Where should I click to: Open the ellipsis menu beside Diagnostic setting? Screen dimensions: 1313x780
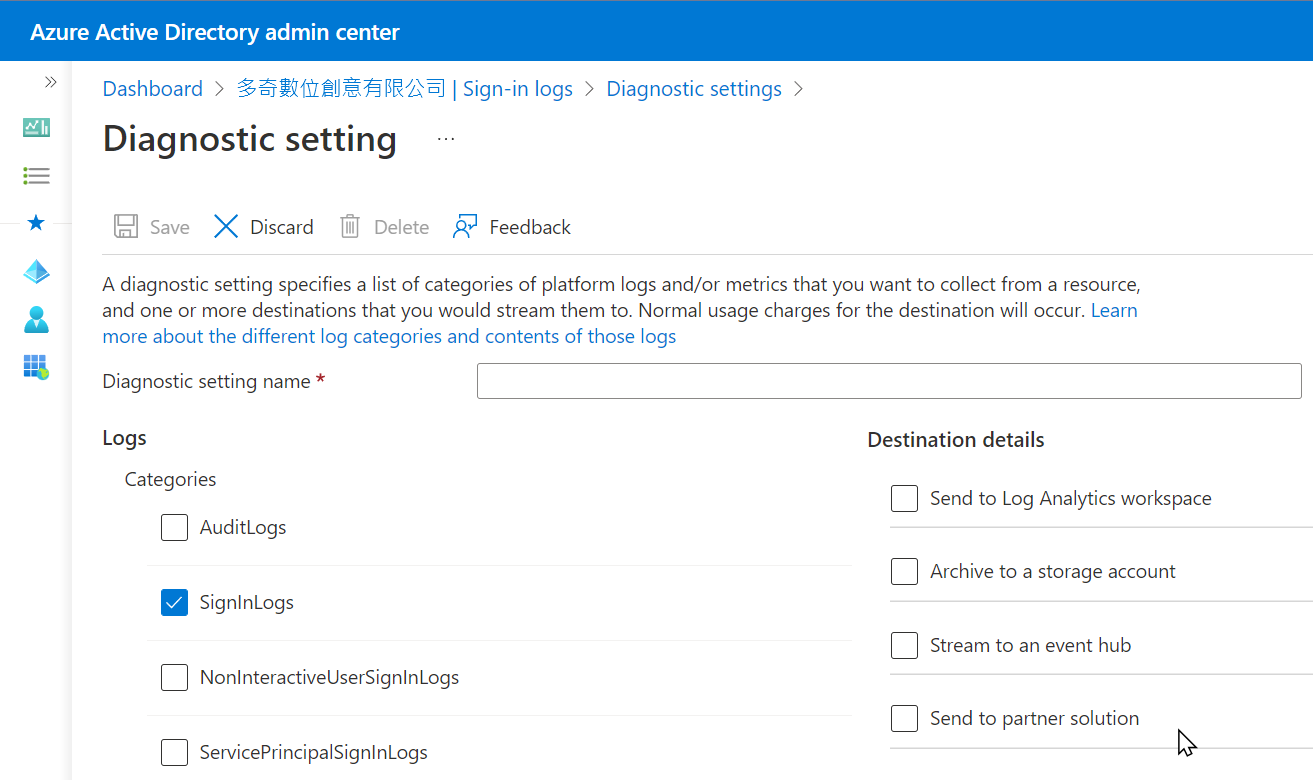[x=446, y=139]
